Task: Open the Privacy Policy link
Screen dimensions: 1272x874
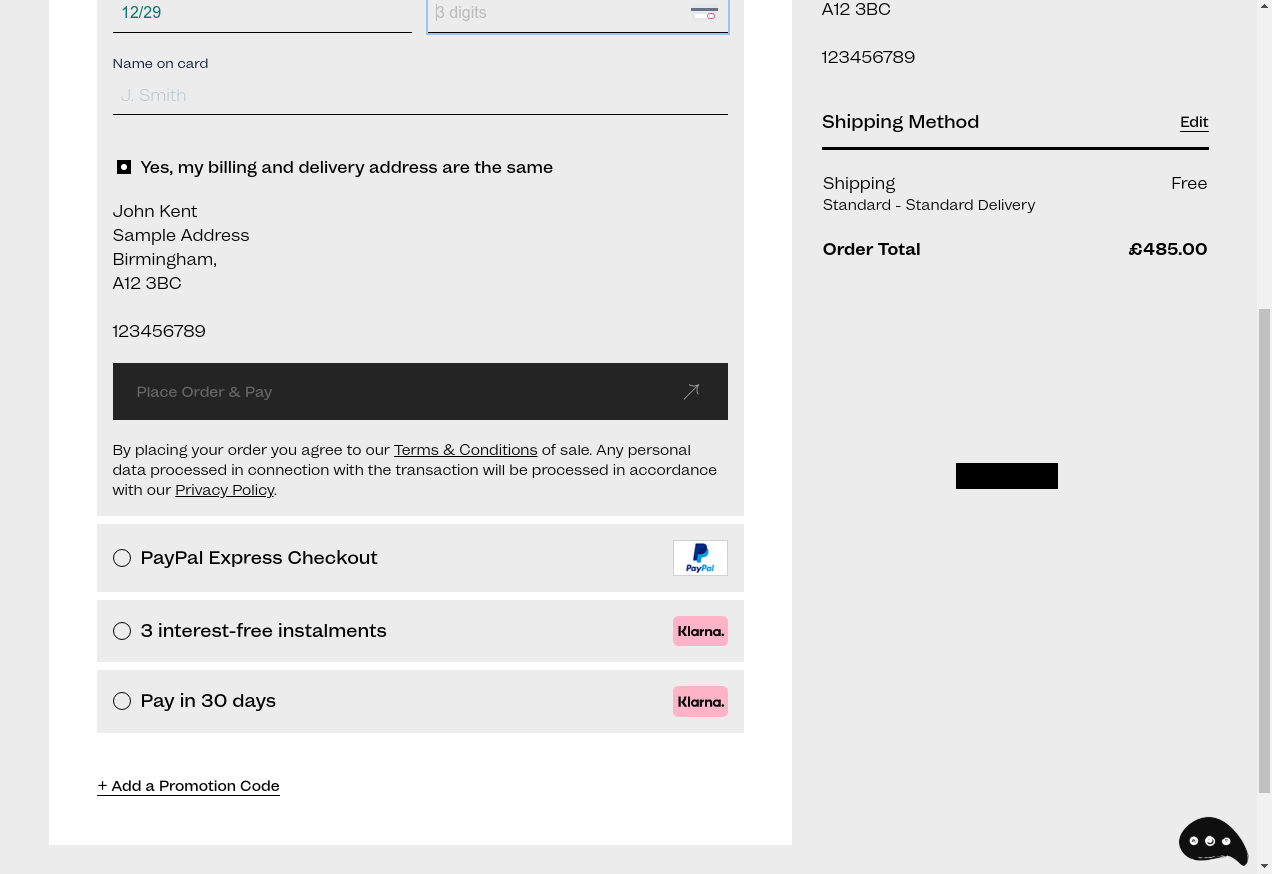Action: point(225,490)
